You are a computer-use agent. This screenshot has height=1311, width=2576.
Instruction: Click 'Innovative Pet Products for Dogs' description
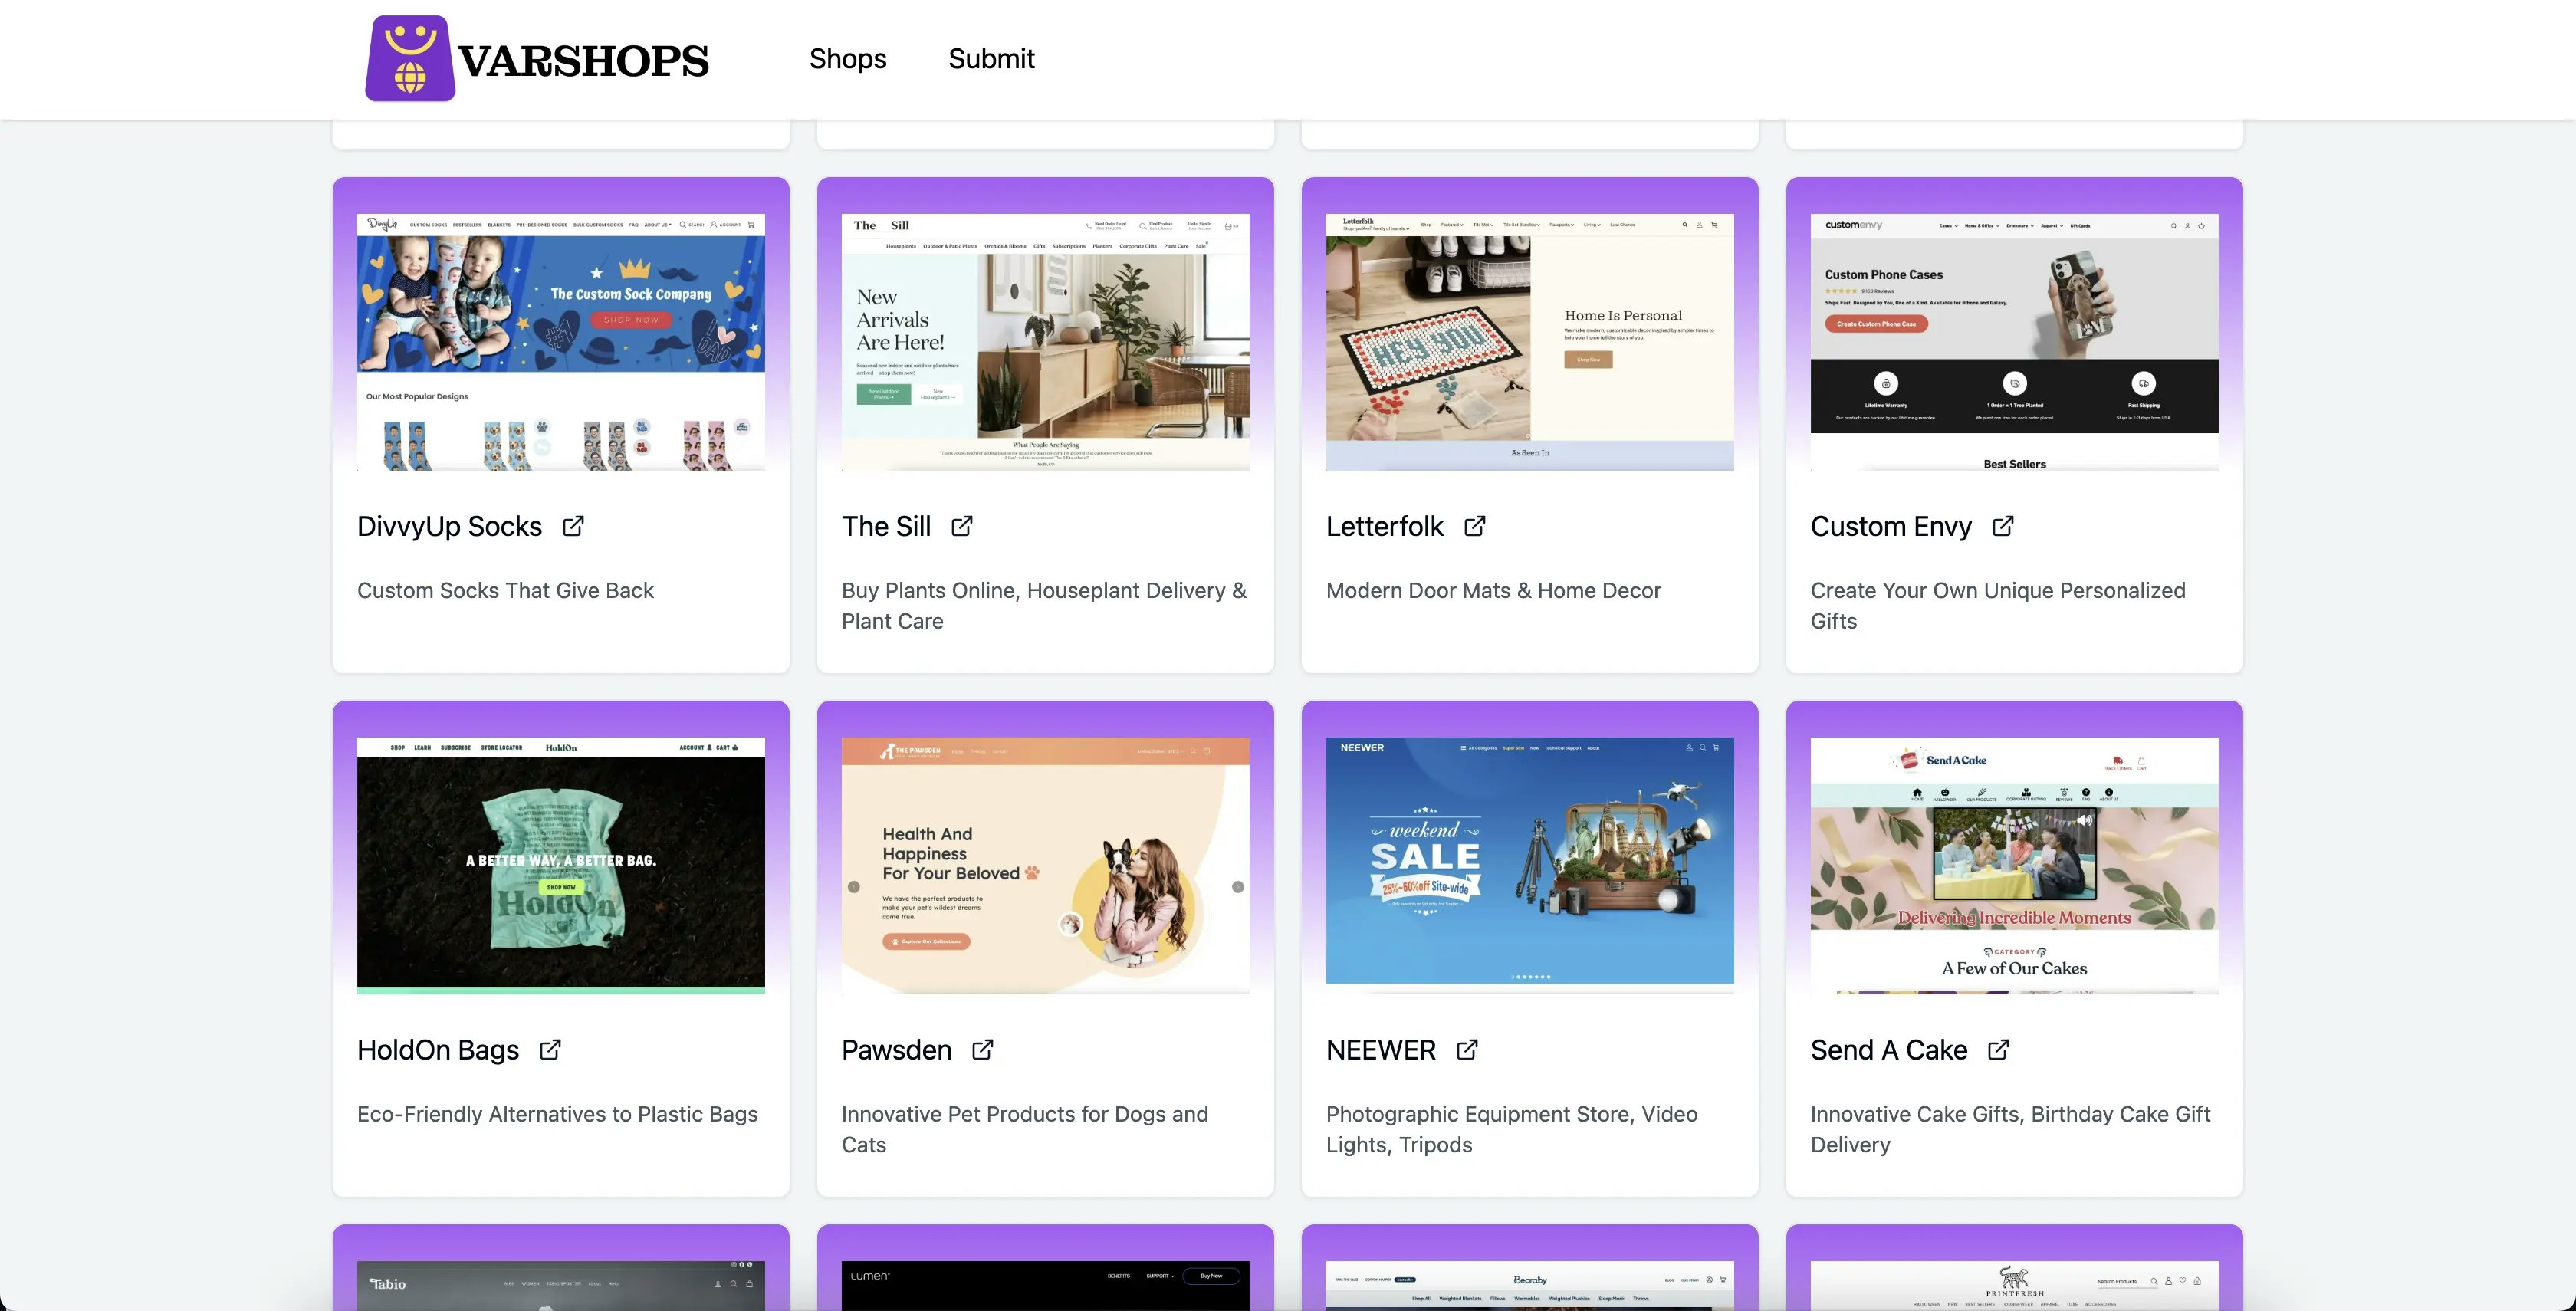pos(1025,1130)
